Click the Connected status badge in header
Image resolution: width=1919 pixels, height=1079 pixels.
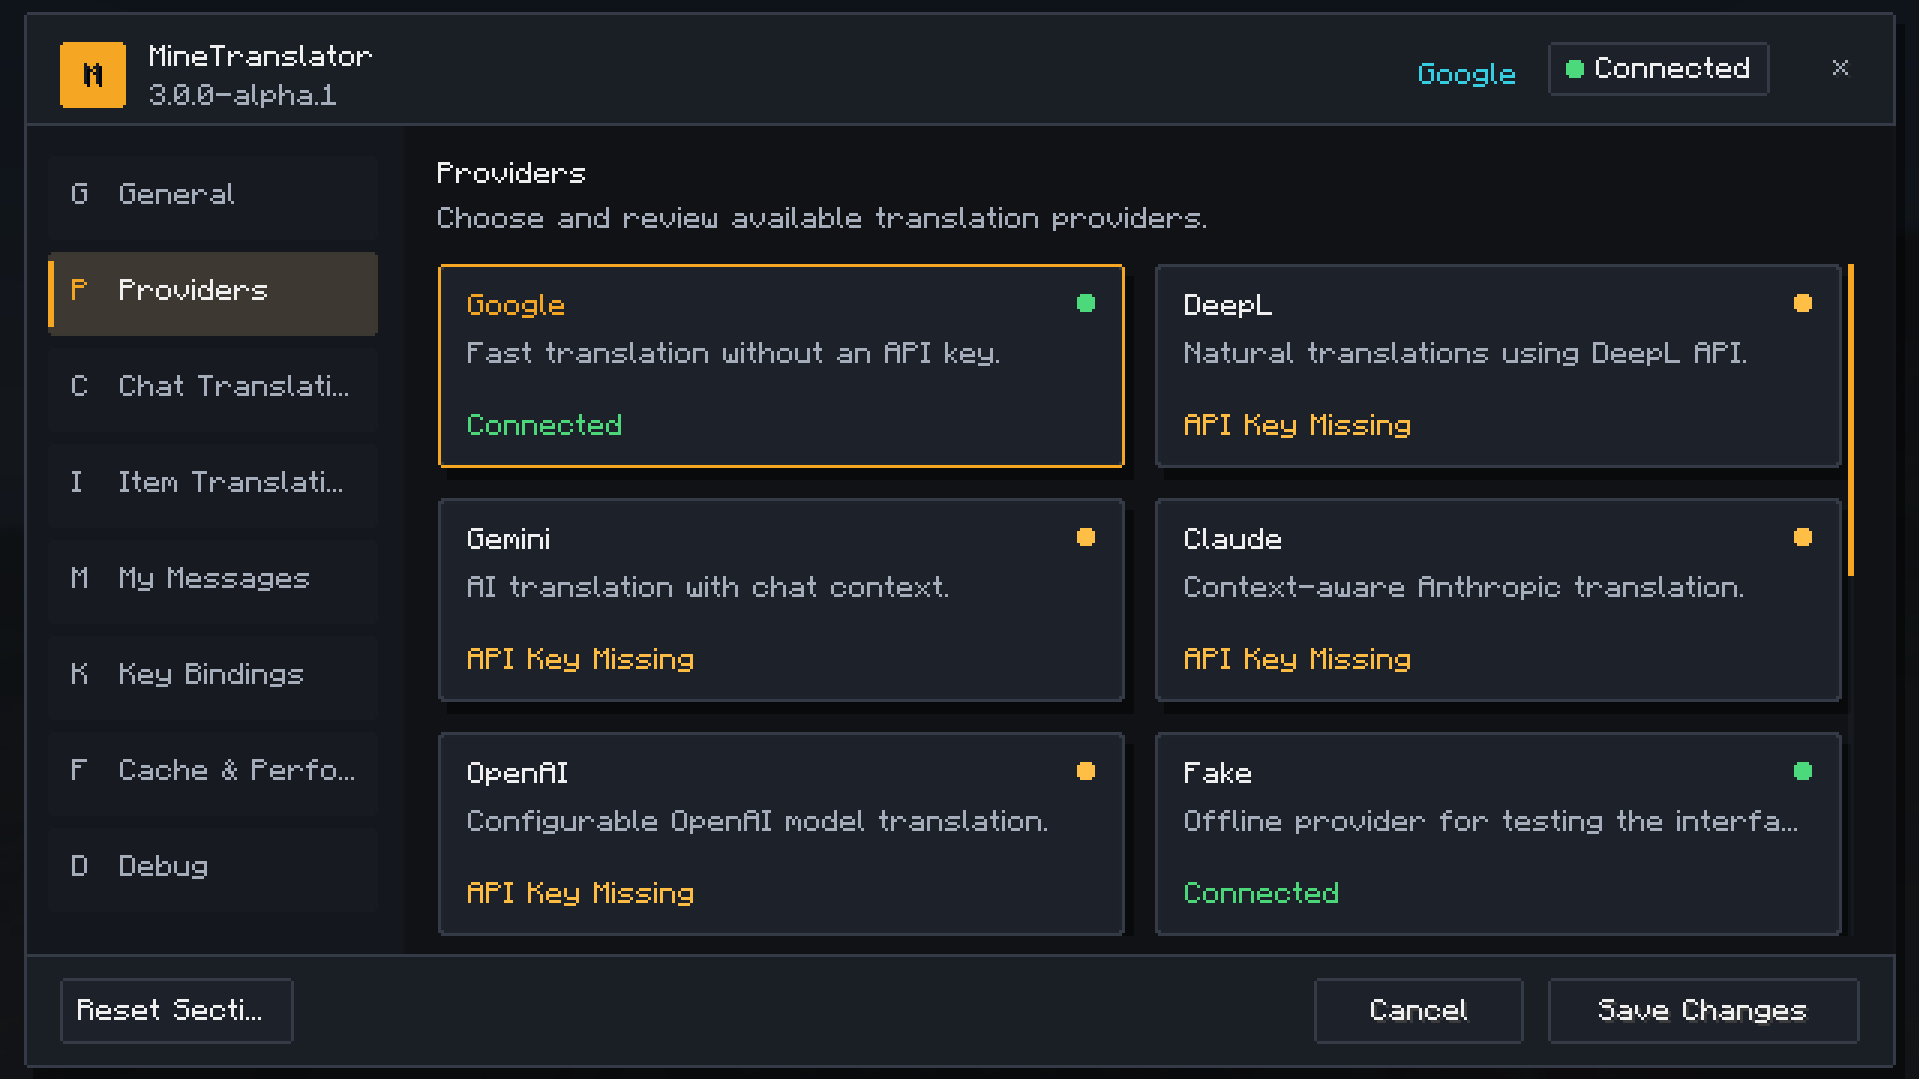pos(1658,69)
